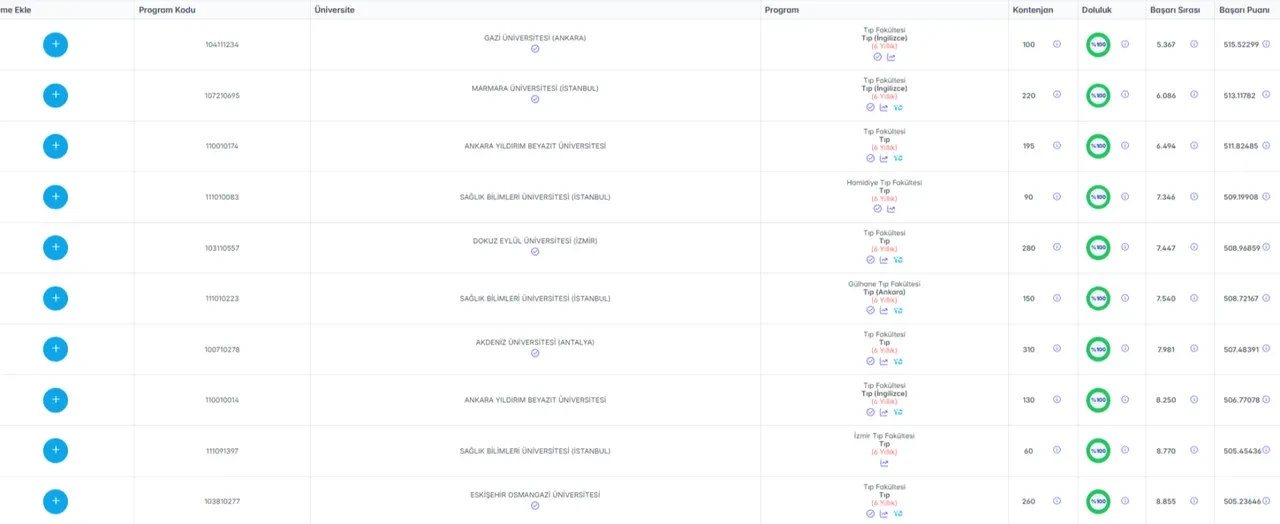Open the chart icon for İzmir Tıp Fakültesi
The image size is (1280, 524).
884,463
